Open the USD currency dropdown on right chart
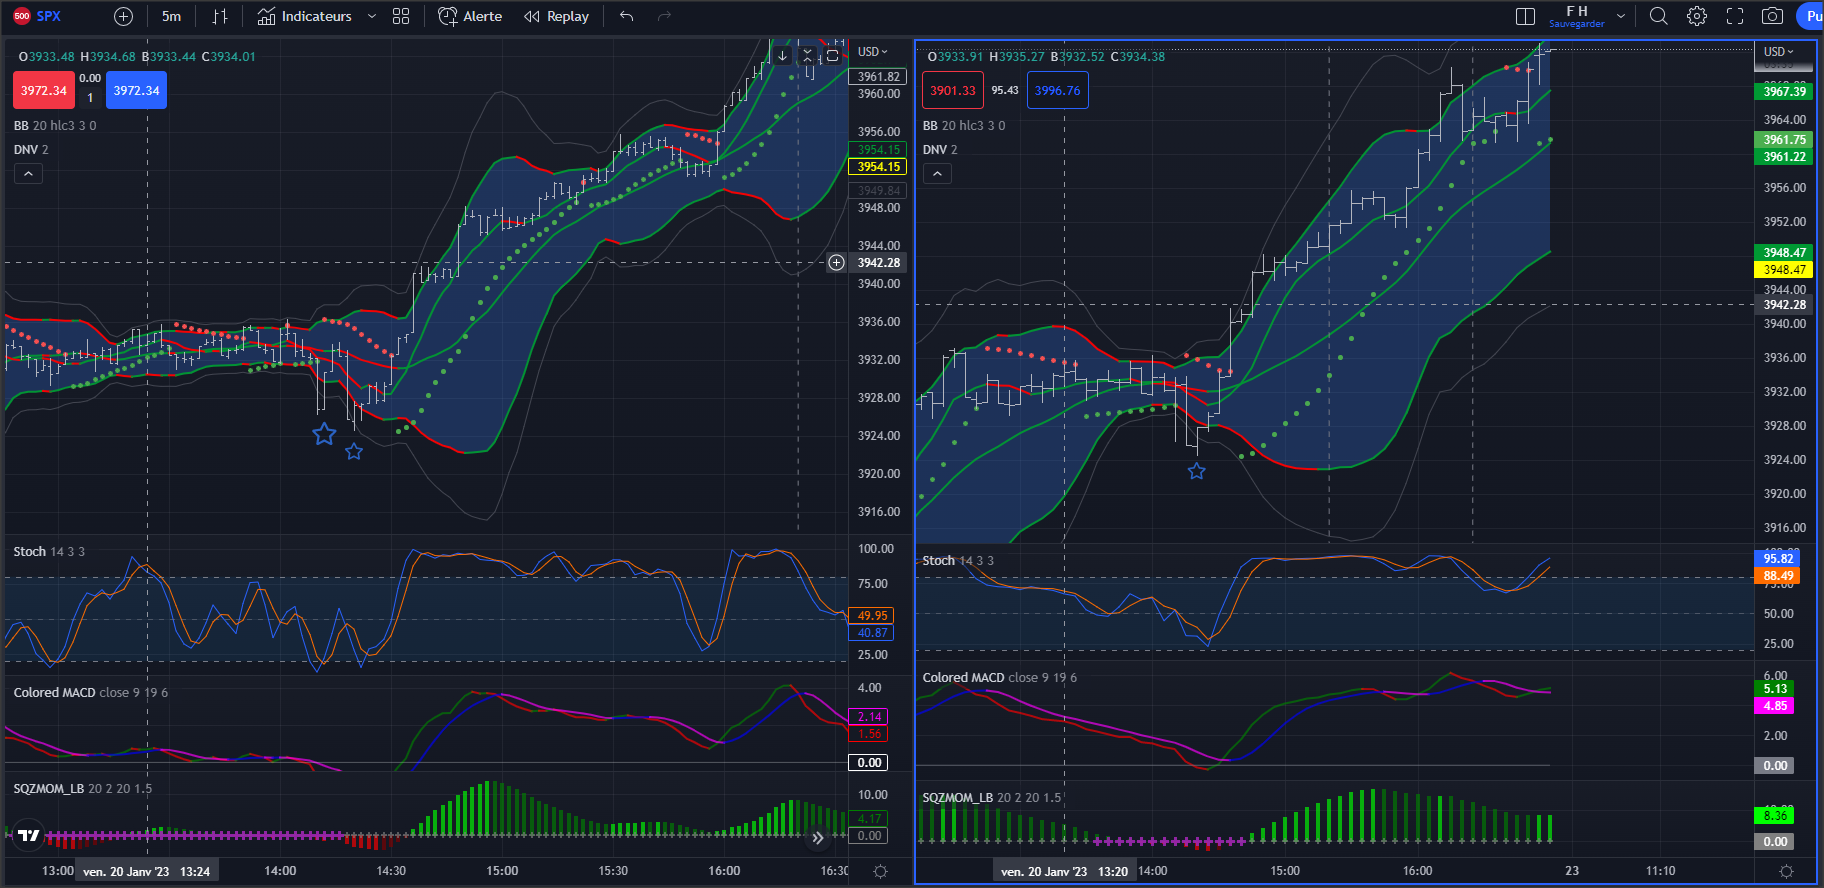 [x=1779, y=52]
